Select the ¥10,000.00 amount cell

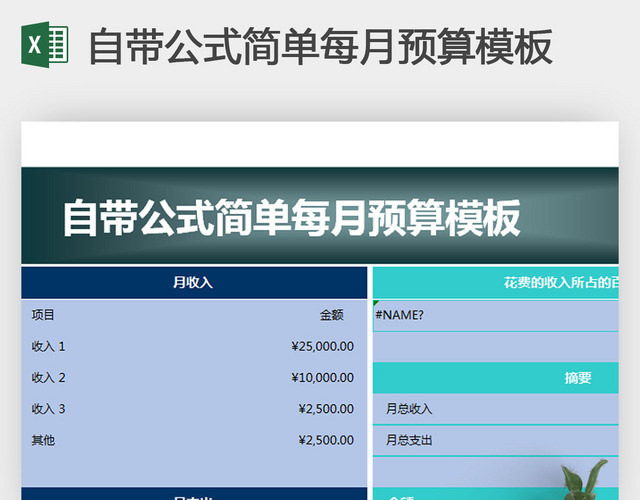tap(322, 378)
